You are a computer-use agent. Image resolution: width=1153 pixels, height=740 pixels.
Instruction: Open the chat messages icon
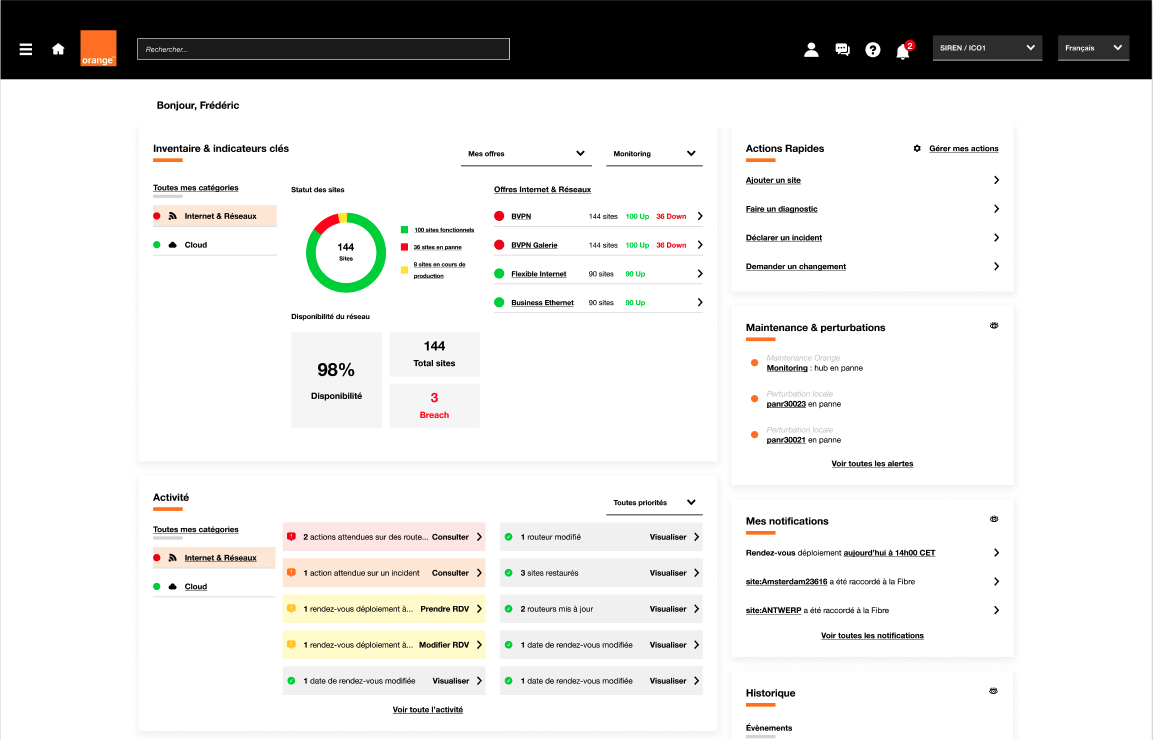coord(842,49)
